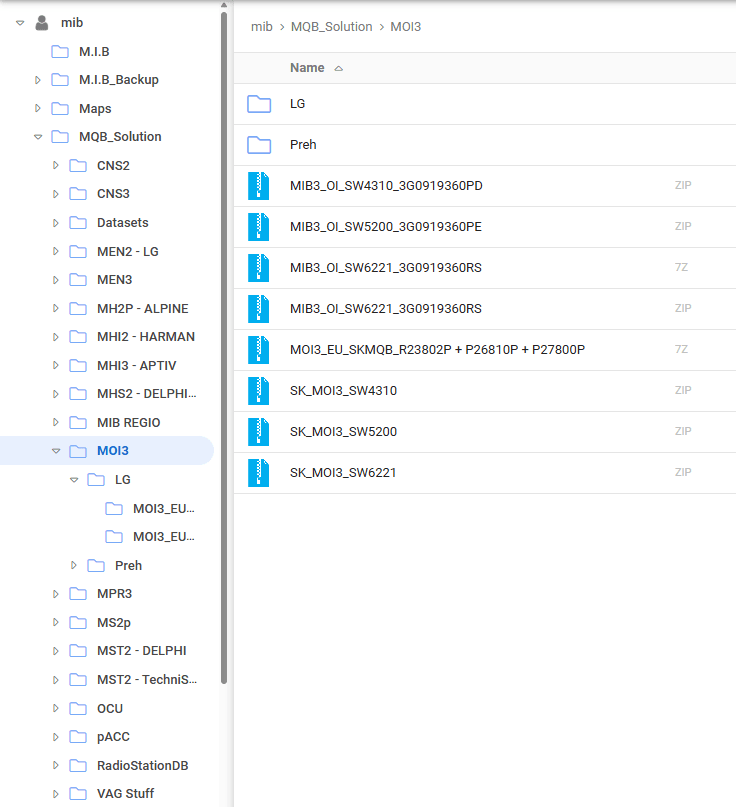Screen dimensions: 736x807
Task: Collapse the MOI3 tree node
Action: (x=56, y=451)
